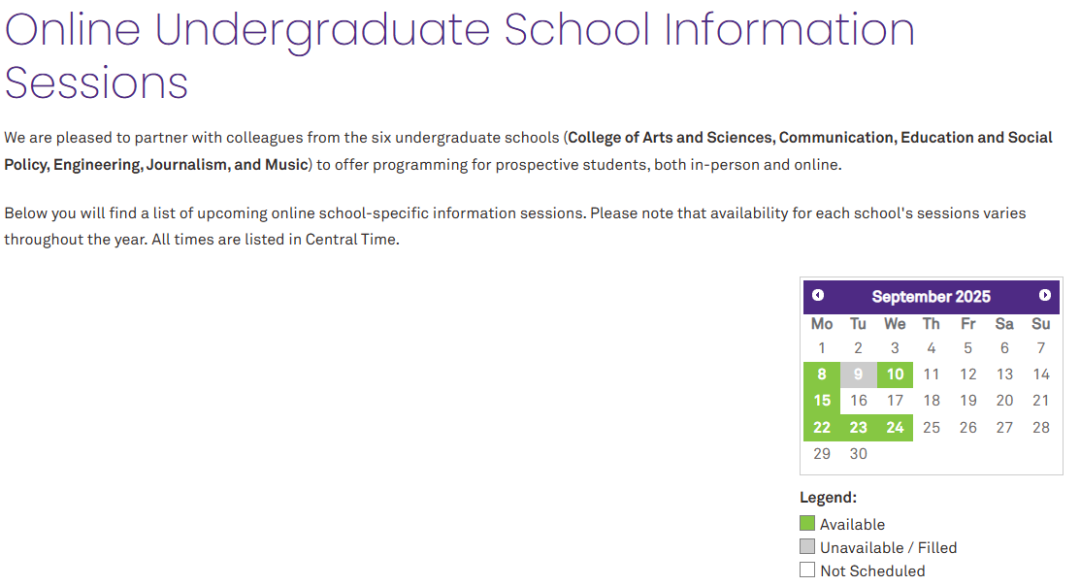Go to next month arrow icon
The width and height of the screenshot is (1080, 586).
tap(1045, 295)
